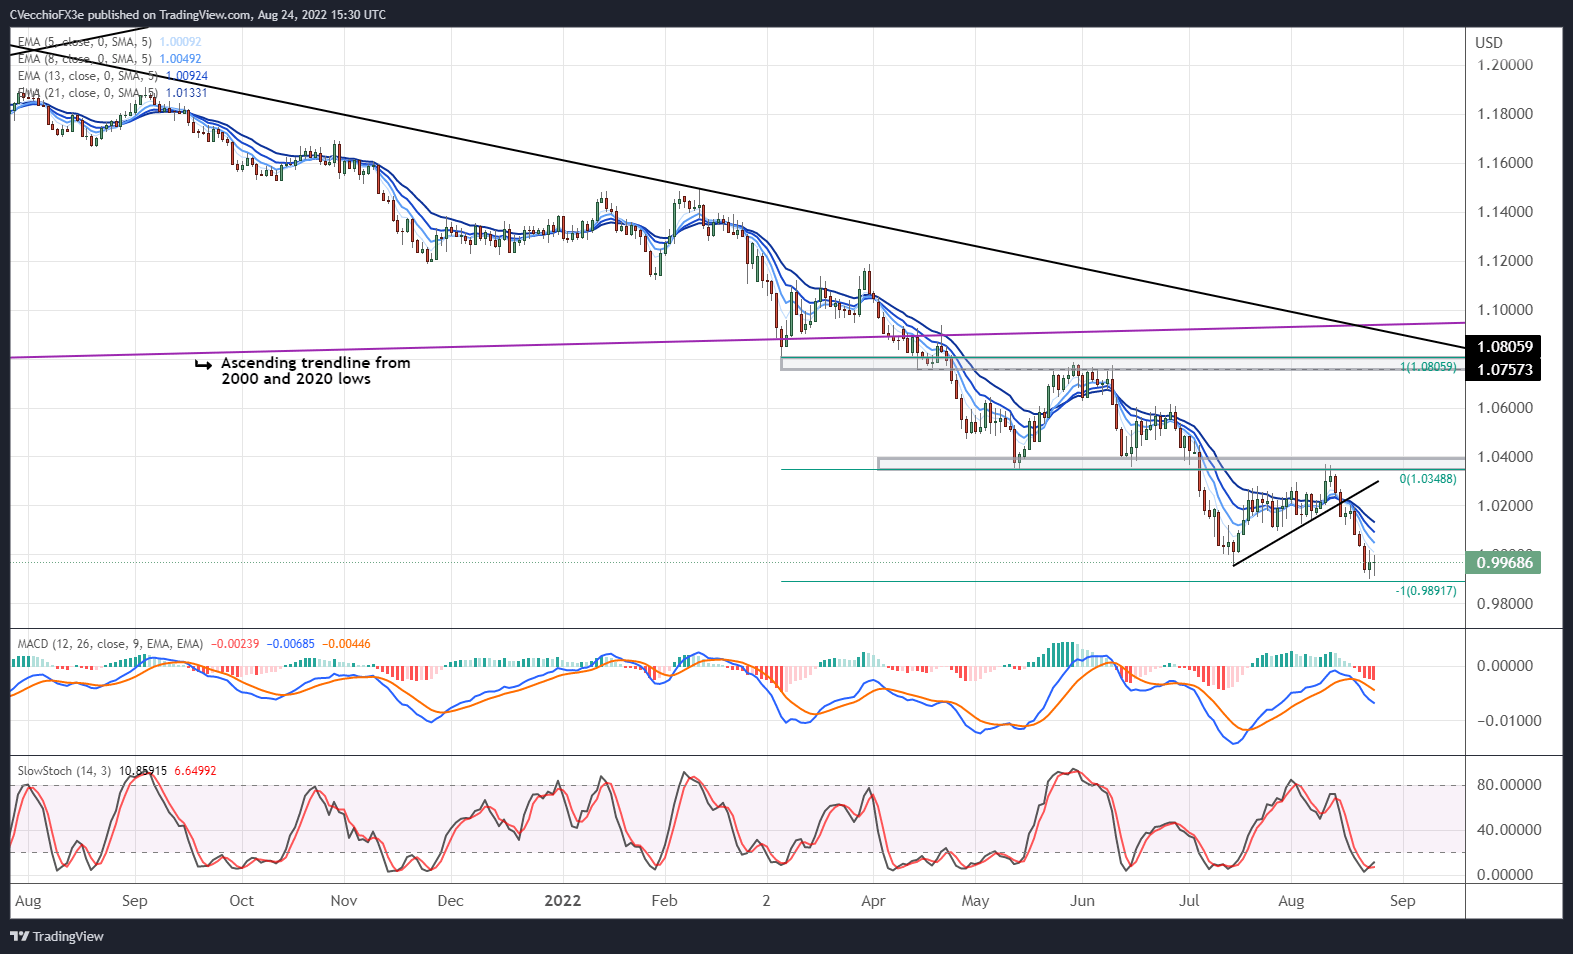Click the Nov time axis label
This screenshot has width=1573, height=954.
click(x=343, y=901)
